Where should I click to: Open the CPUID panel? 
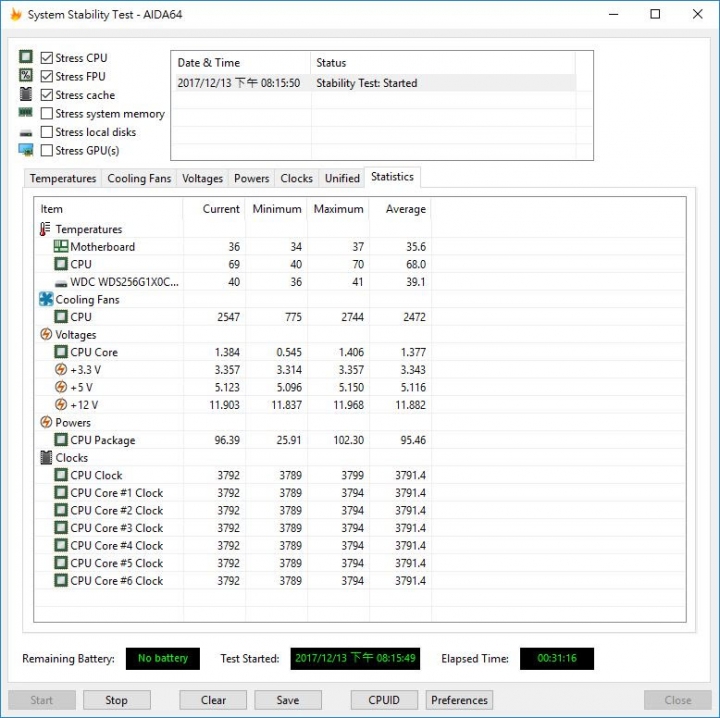[x=384, y=700]
